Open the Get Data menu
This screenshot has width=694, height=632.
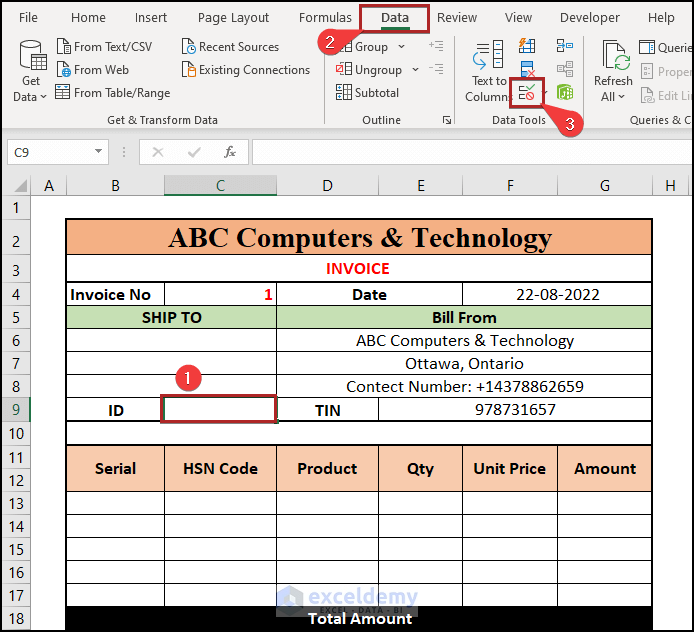(x=31, y=71)
